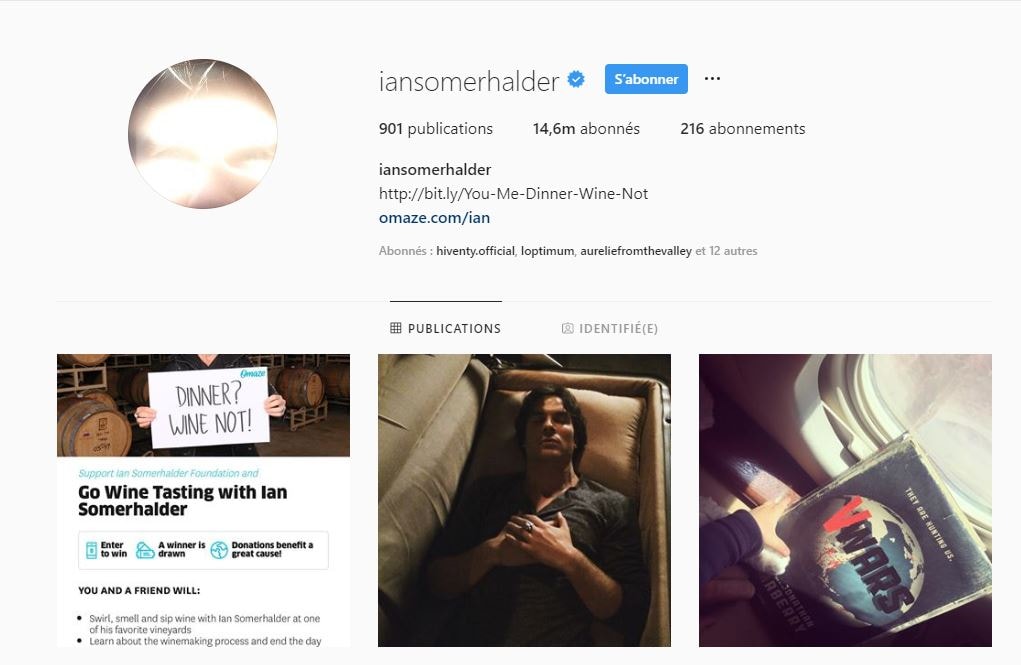Open the circular profile picture
Viewport: 1021px width, 665px height.
point(203,134)
